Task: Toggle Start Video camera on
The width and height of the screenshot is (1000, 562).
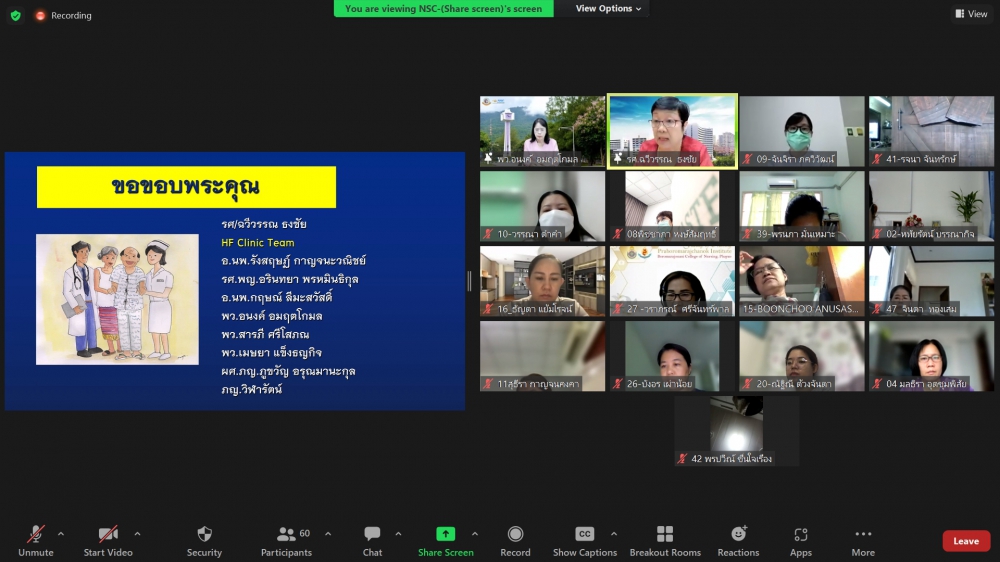Action: (x=108, y=535)
